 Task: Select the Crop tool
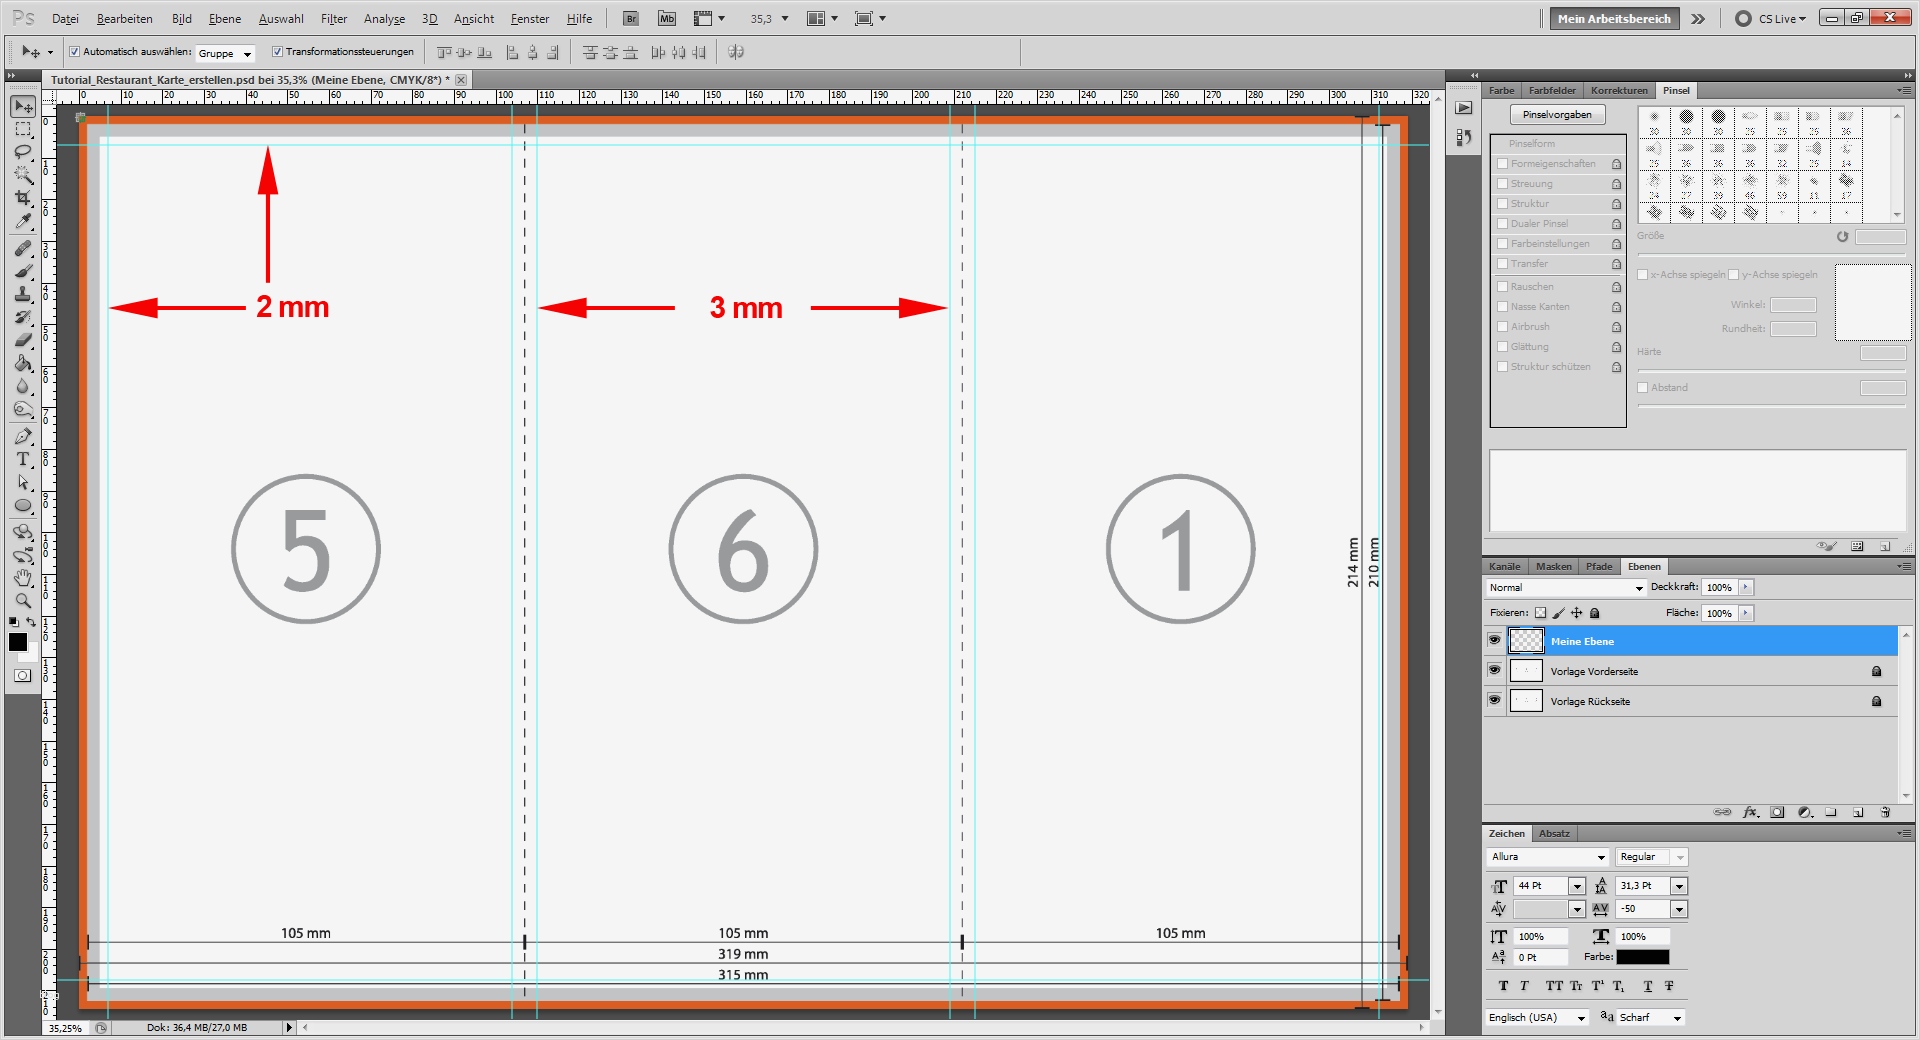23,198
